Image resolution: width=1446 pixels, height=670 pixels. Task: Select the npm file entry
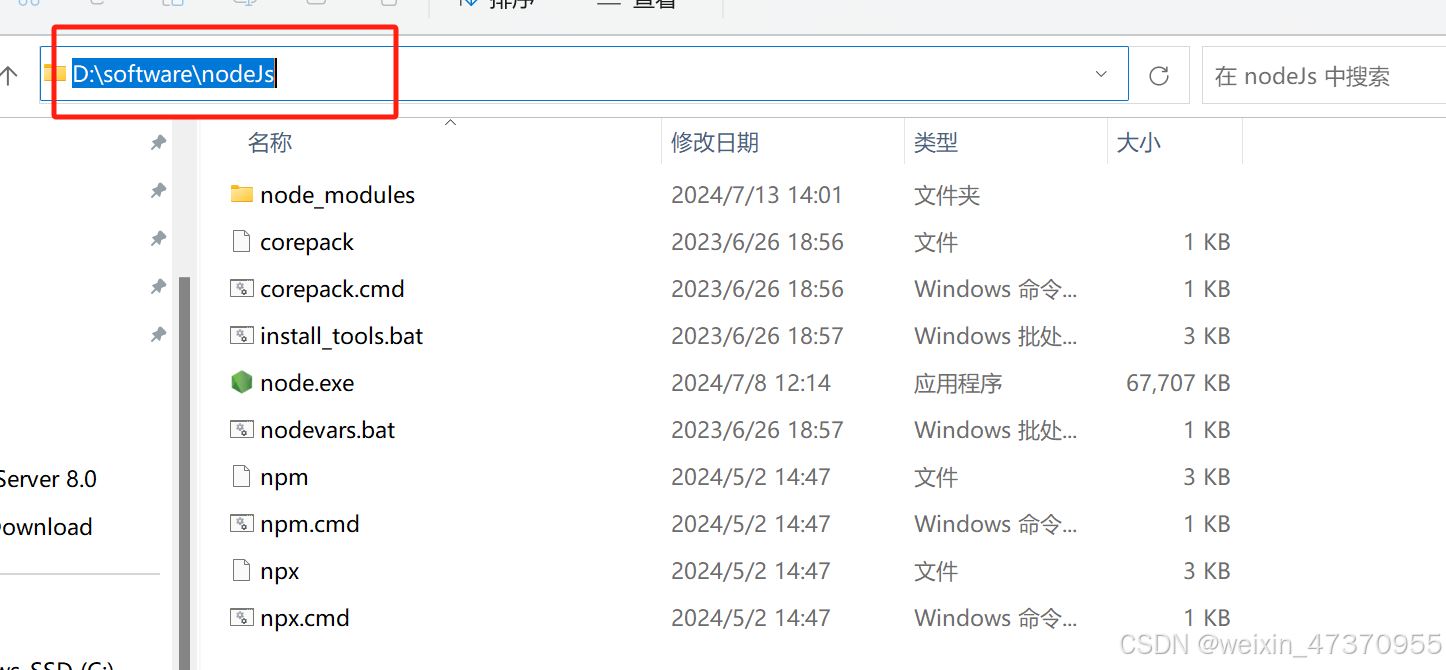pyautogui.click(x=284, y=477)
